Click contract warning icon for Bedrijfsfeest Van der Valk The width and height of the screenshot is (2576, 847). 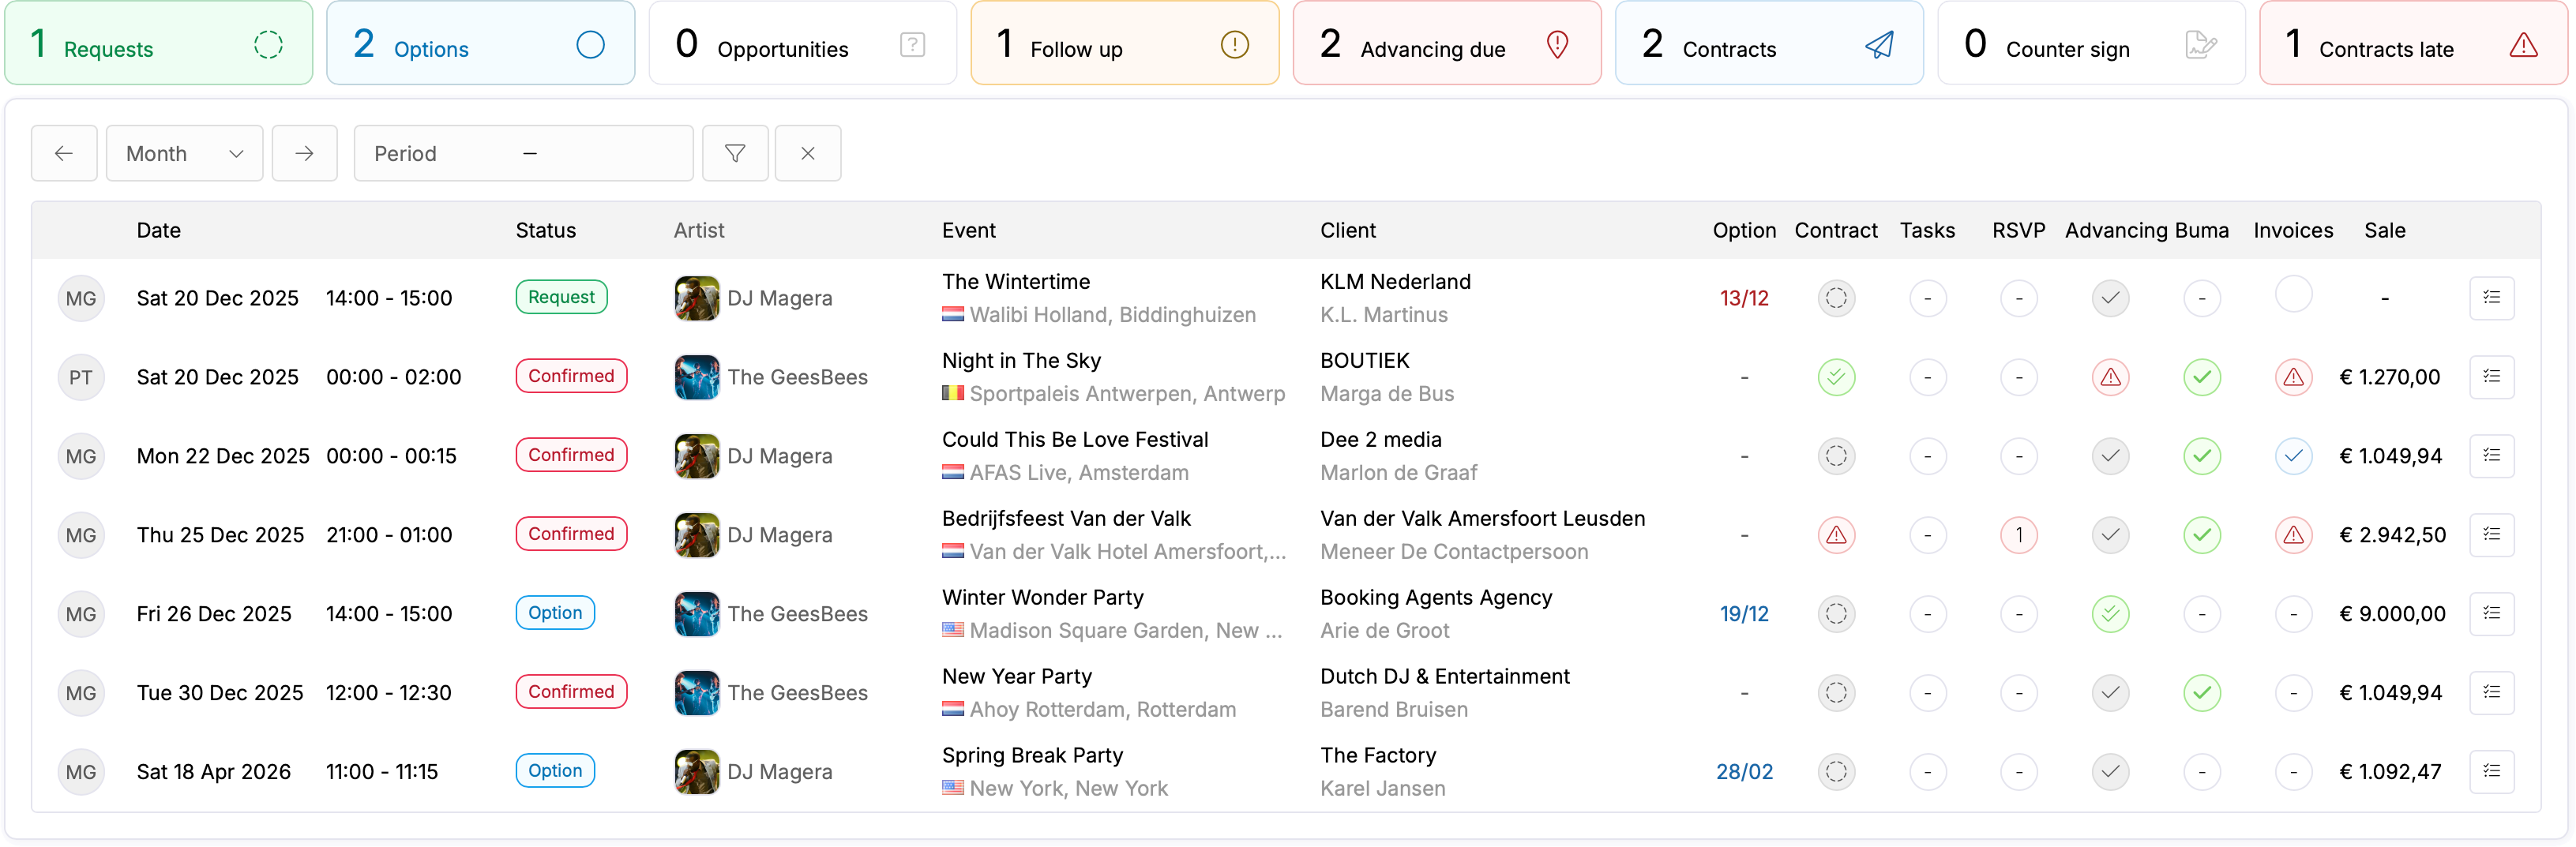pos(1836,535)
